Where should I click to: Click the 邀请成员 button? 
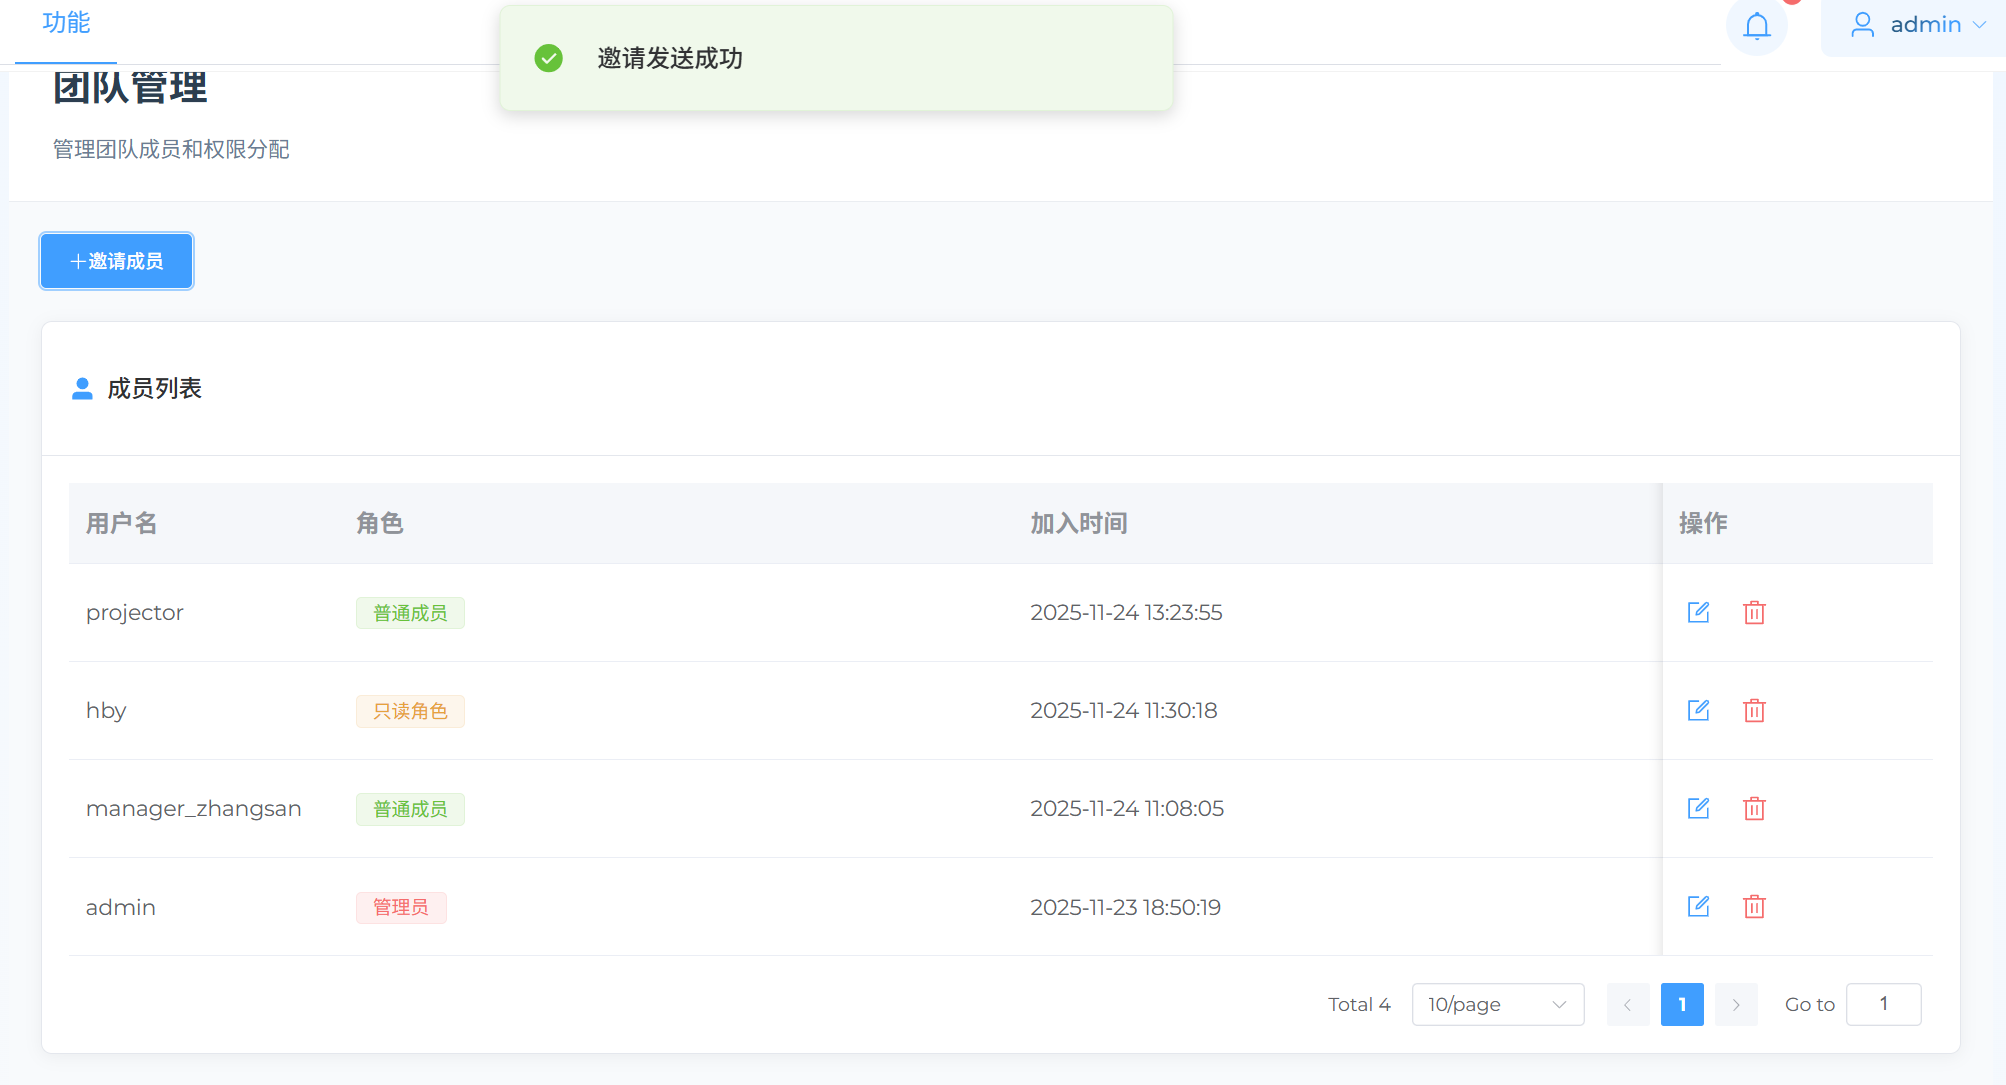(116, 261)
